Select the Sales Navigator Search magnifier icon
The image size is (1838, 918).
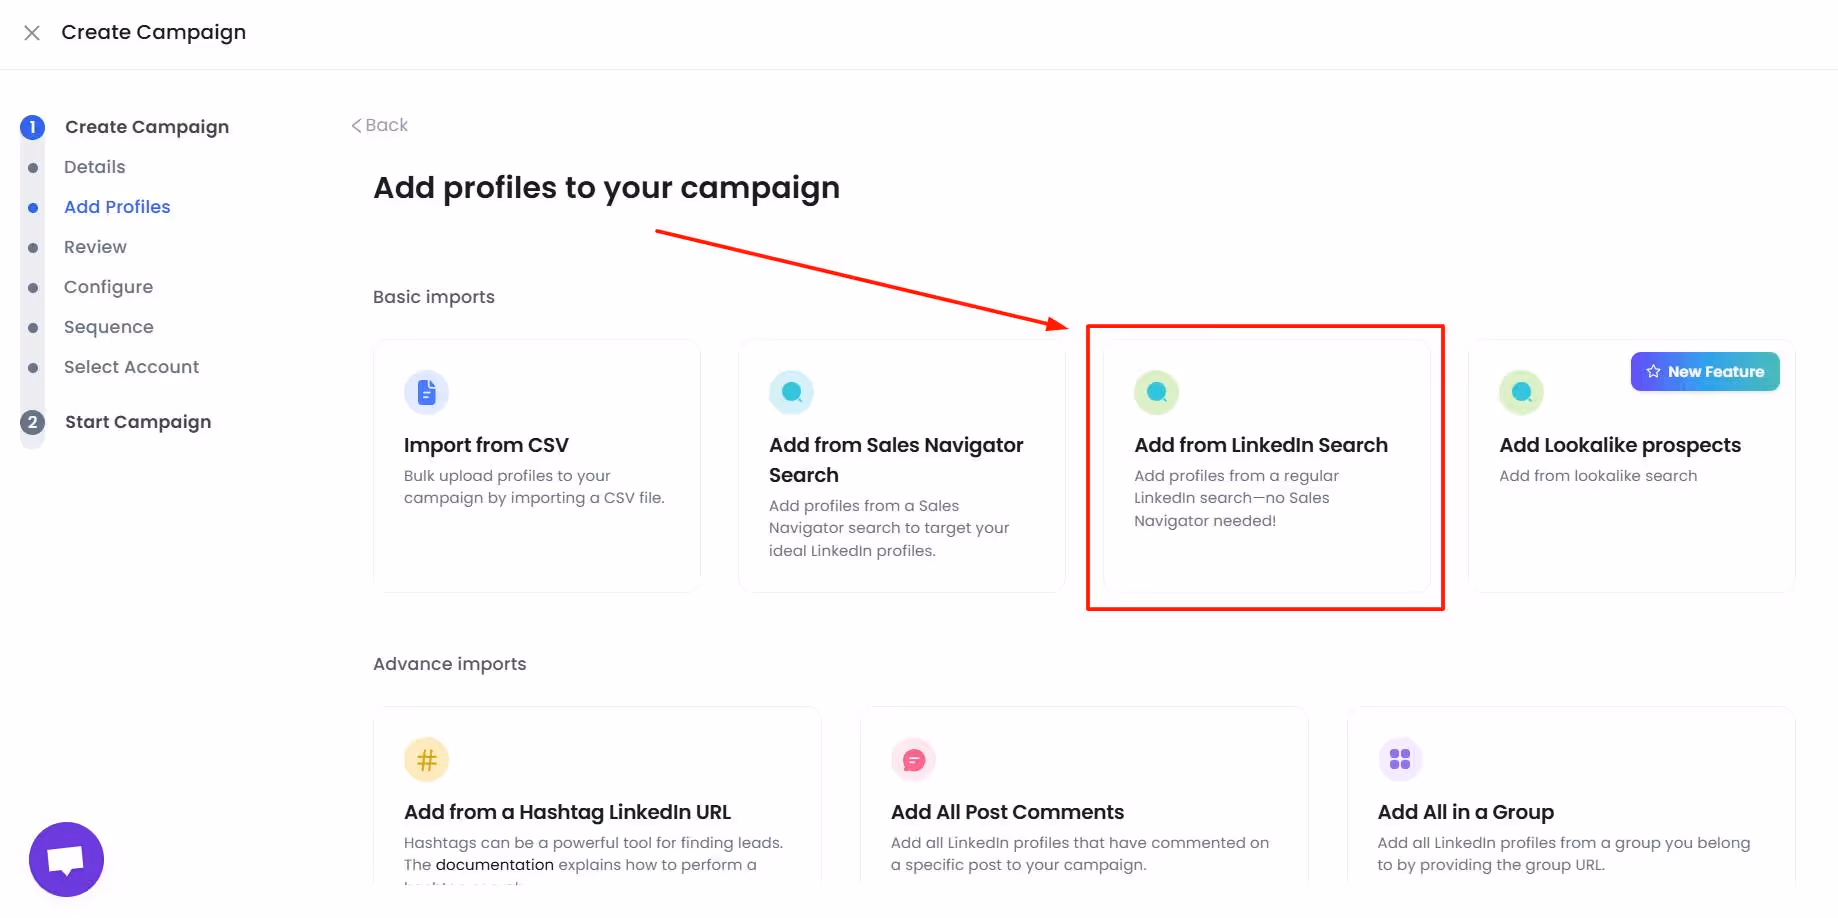tap(791, 392)
